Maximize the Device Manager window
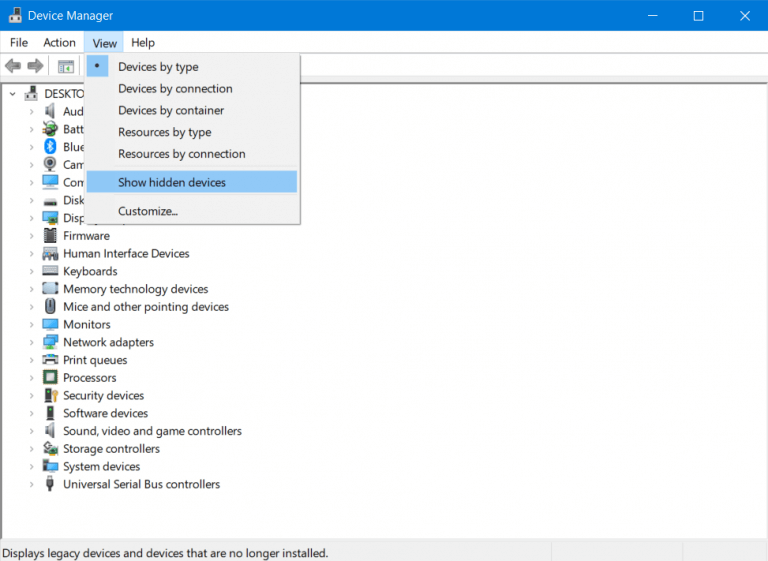This screenshot has height=561, width=768. point(698,16)
